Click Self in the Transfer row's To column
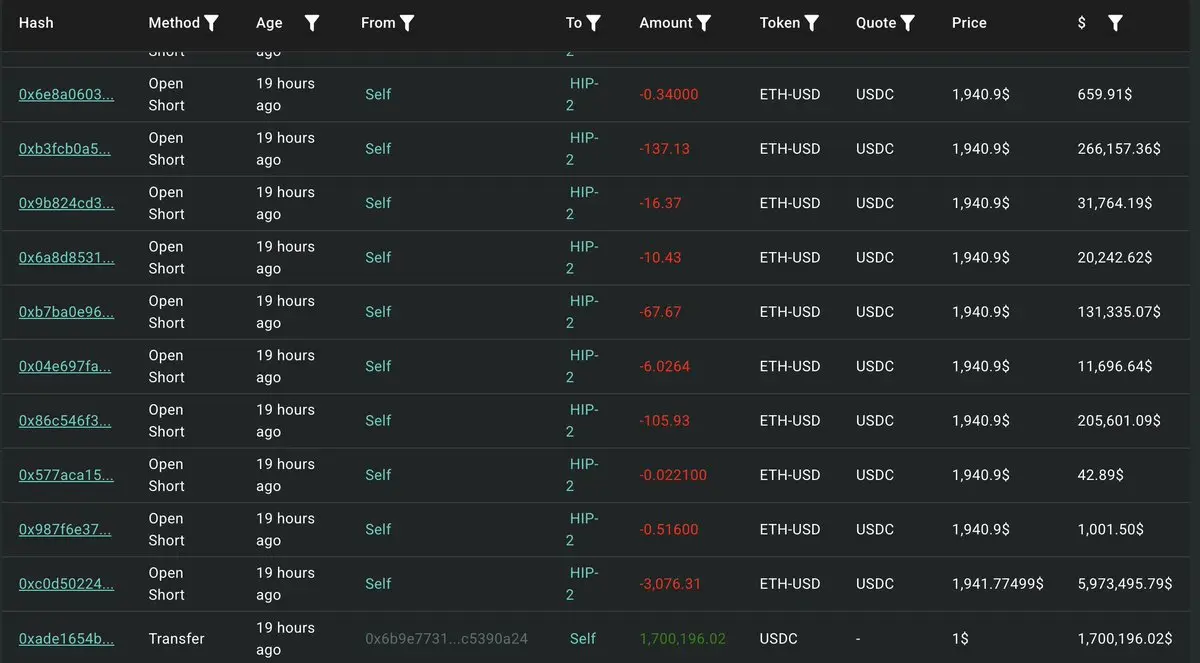This screenshot has height=663, width=1200. [x=583, y=638]
